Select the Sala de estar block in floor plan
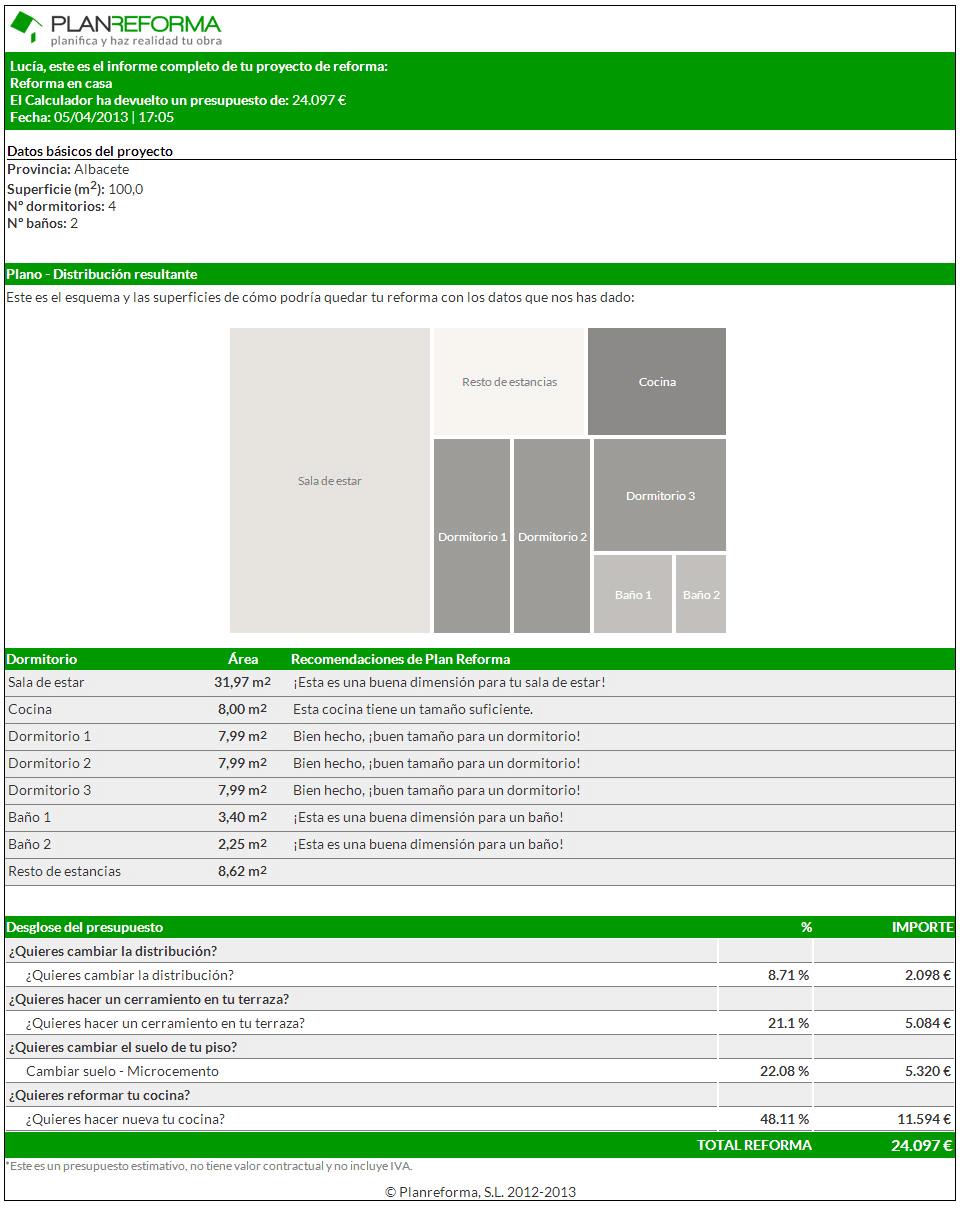Image resolution: width=960 pixels, height=1210 pixels. pos(330,481)
